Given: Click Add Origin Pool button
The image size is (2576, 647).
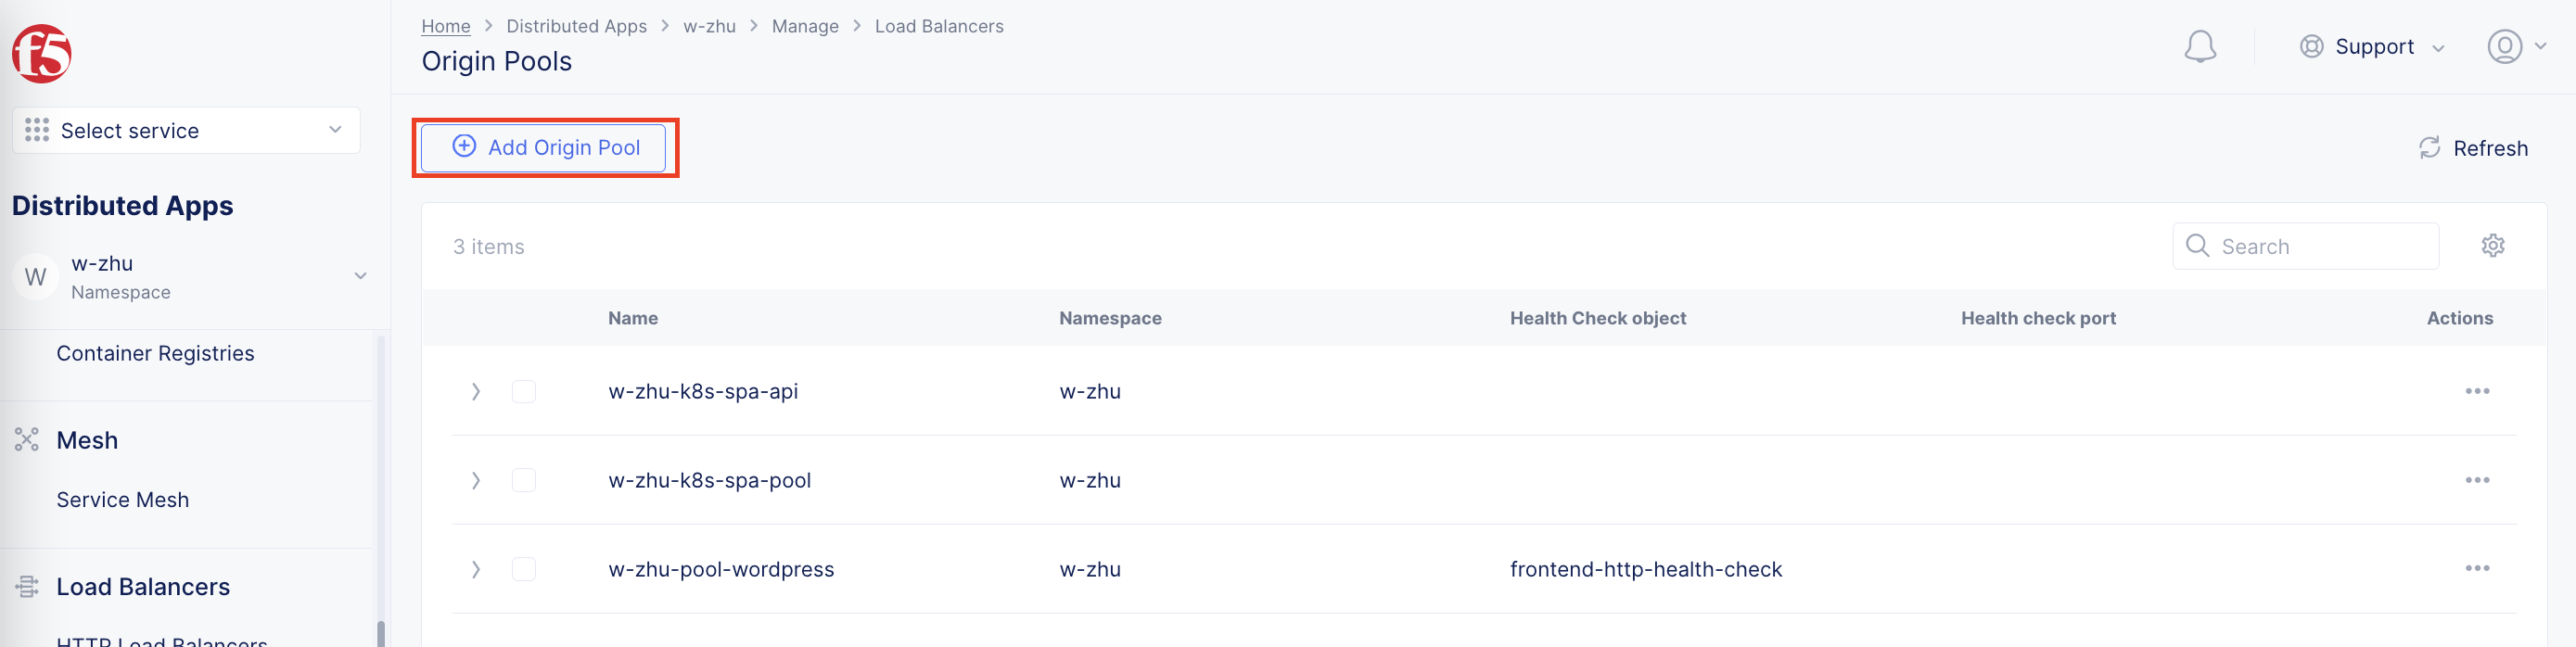Looking at the screenshot, I should tap(544, 148).
